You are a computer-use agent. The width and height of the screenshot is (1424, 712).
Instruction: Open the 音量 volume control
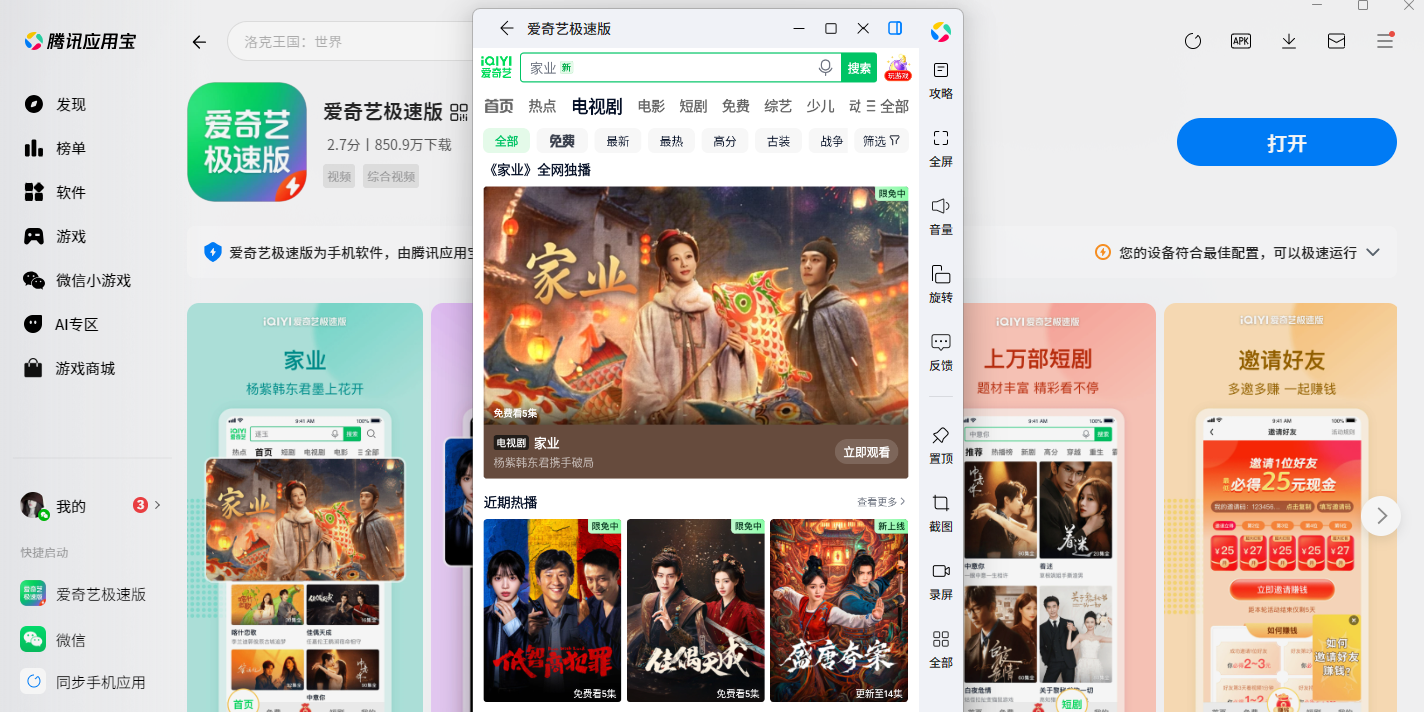pyautogui.click(x=940, y=216)
